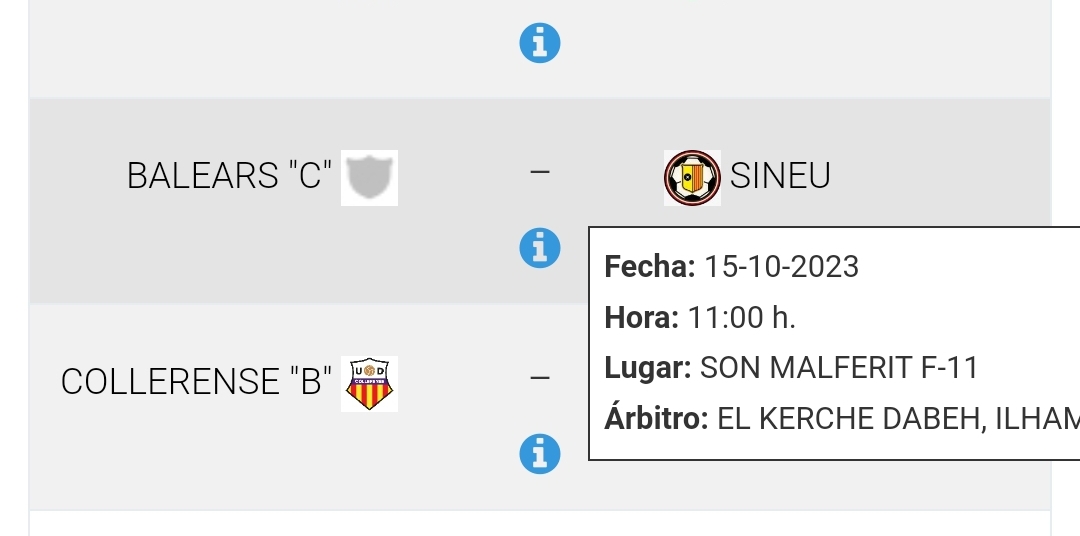Click the Collerense "B" striped club crest
1080x536 pixels.
370,384
